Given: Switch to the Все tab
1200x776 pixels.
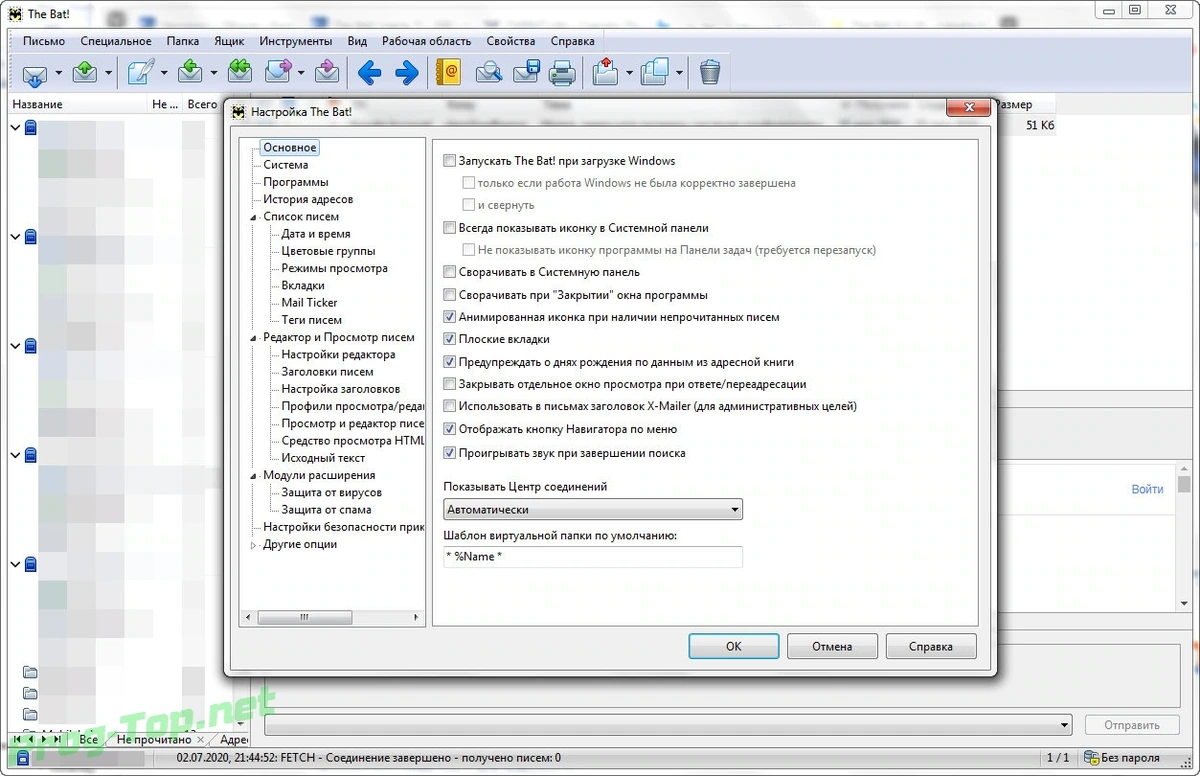Looking at the screenshot, I should (89, 740).
